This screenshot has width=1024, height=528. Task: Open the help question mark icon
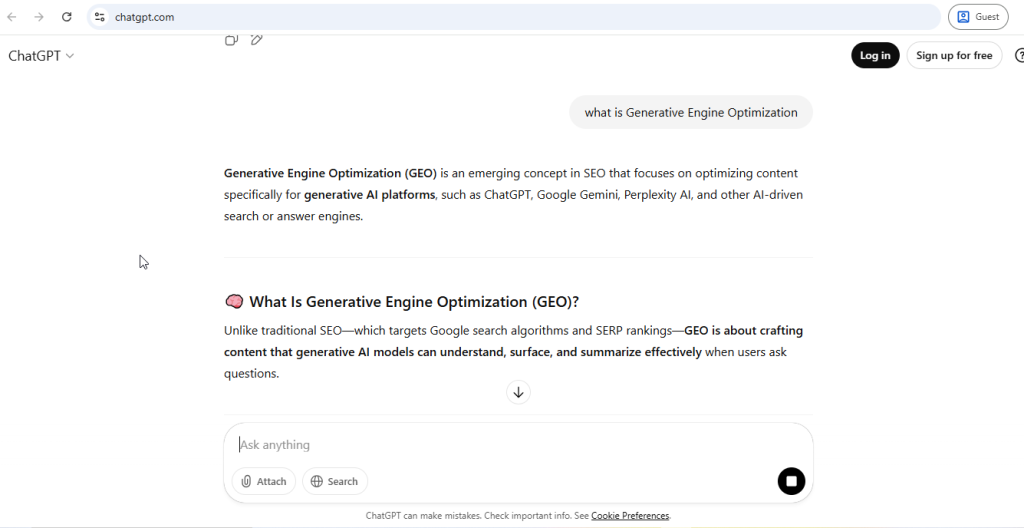(1019, 56)
